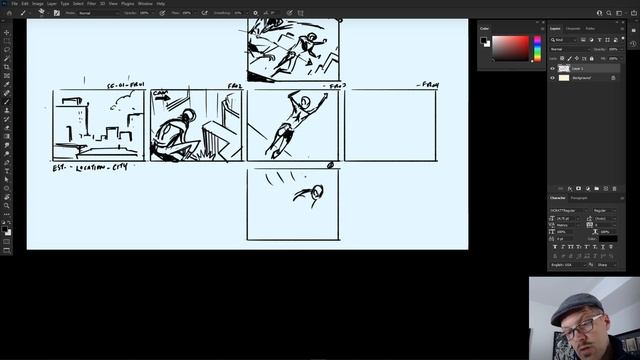Image resolution: width=640 pixels, height=360 pixels.
Task: Toggle lock position
Action: click(x=577, y=59)
